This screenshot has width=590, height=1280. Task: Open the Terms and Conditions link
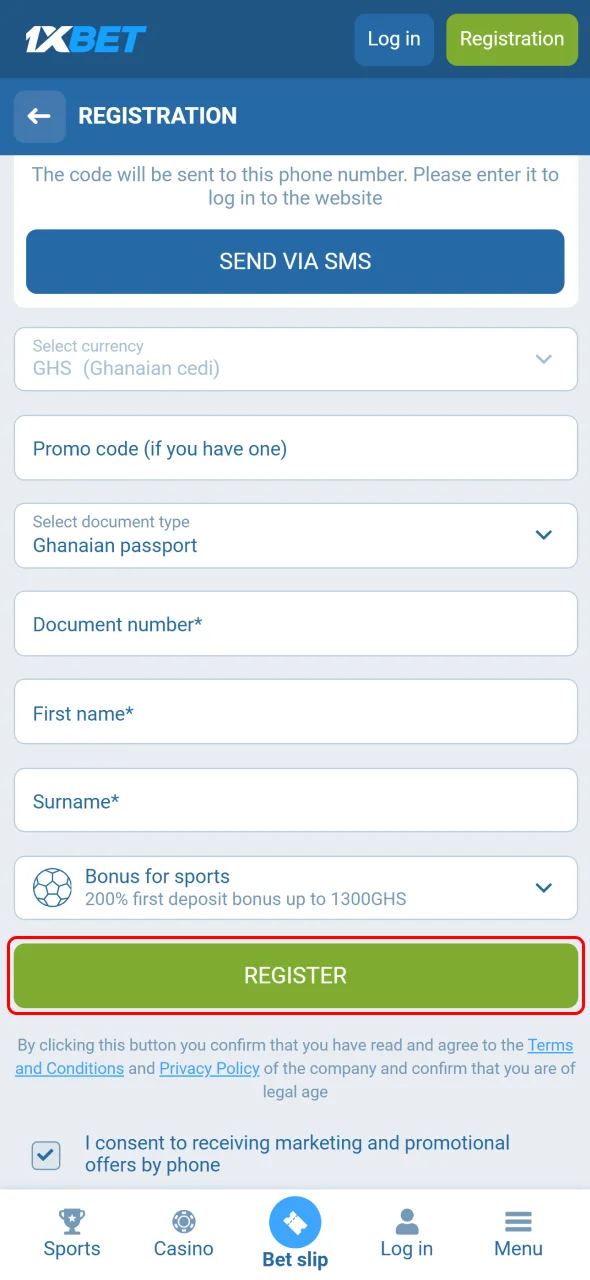point(550,1044)
